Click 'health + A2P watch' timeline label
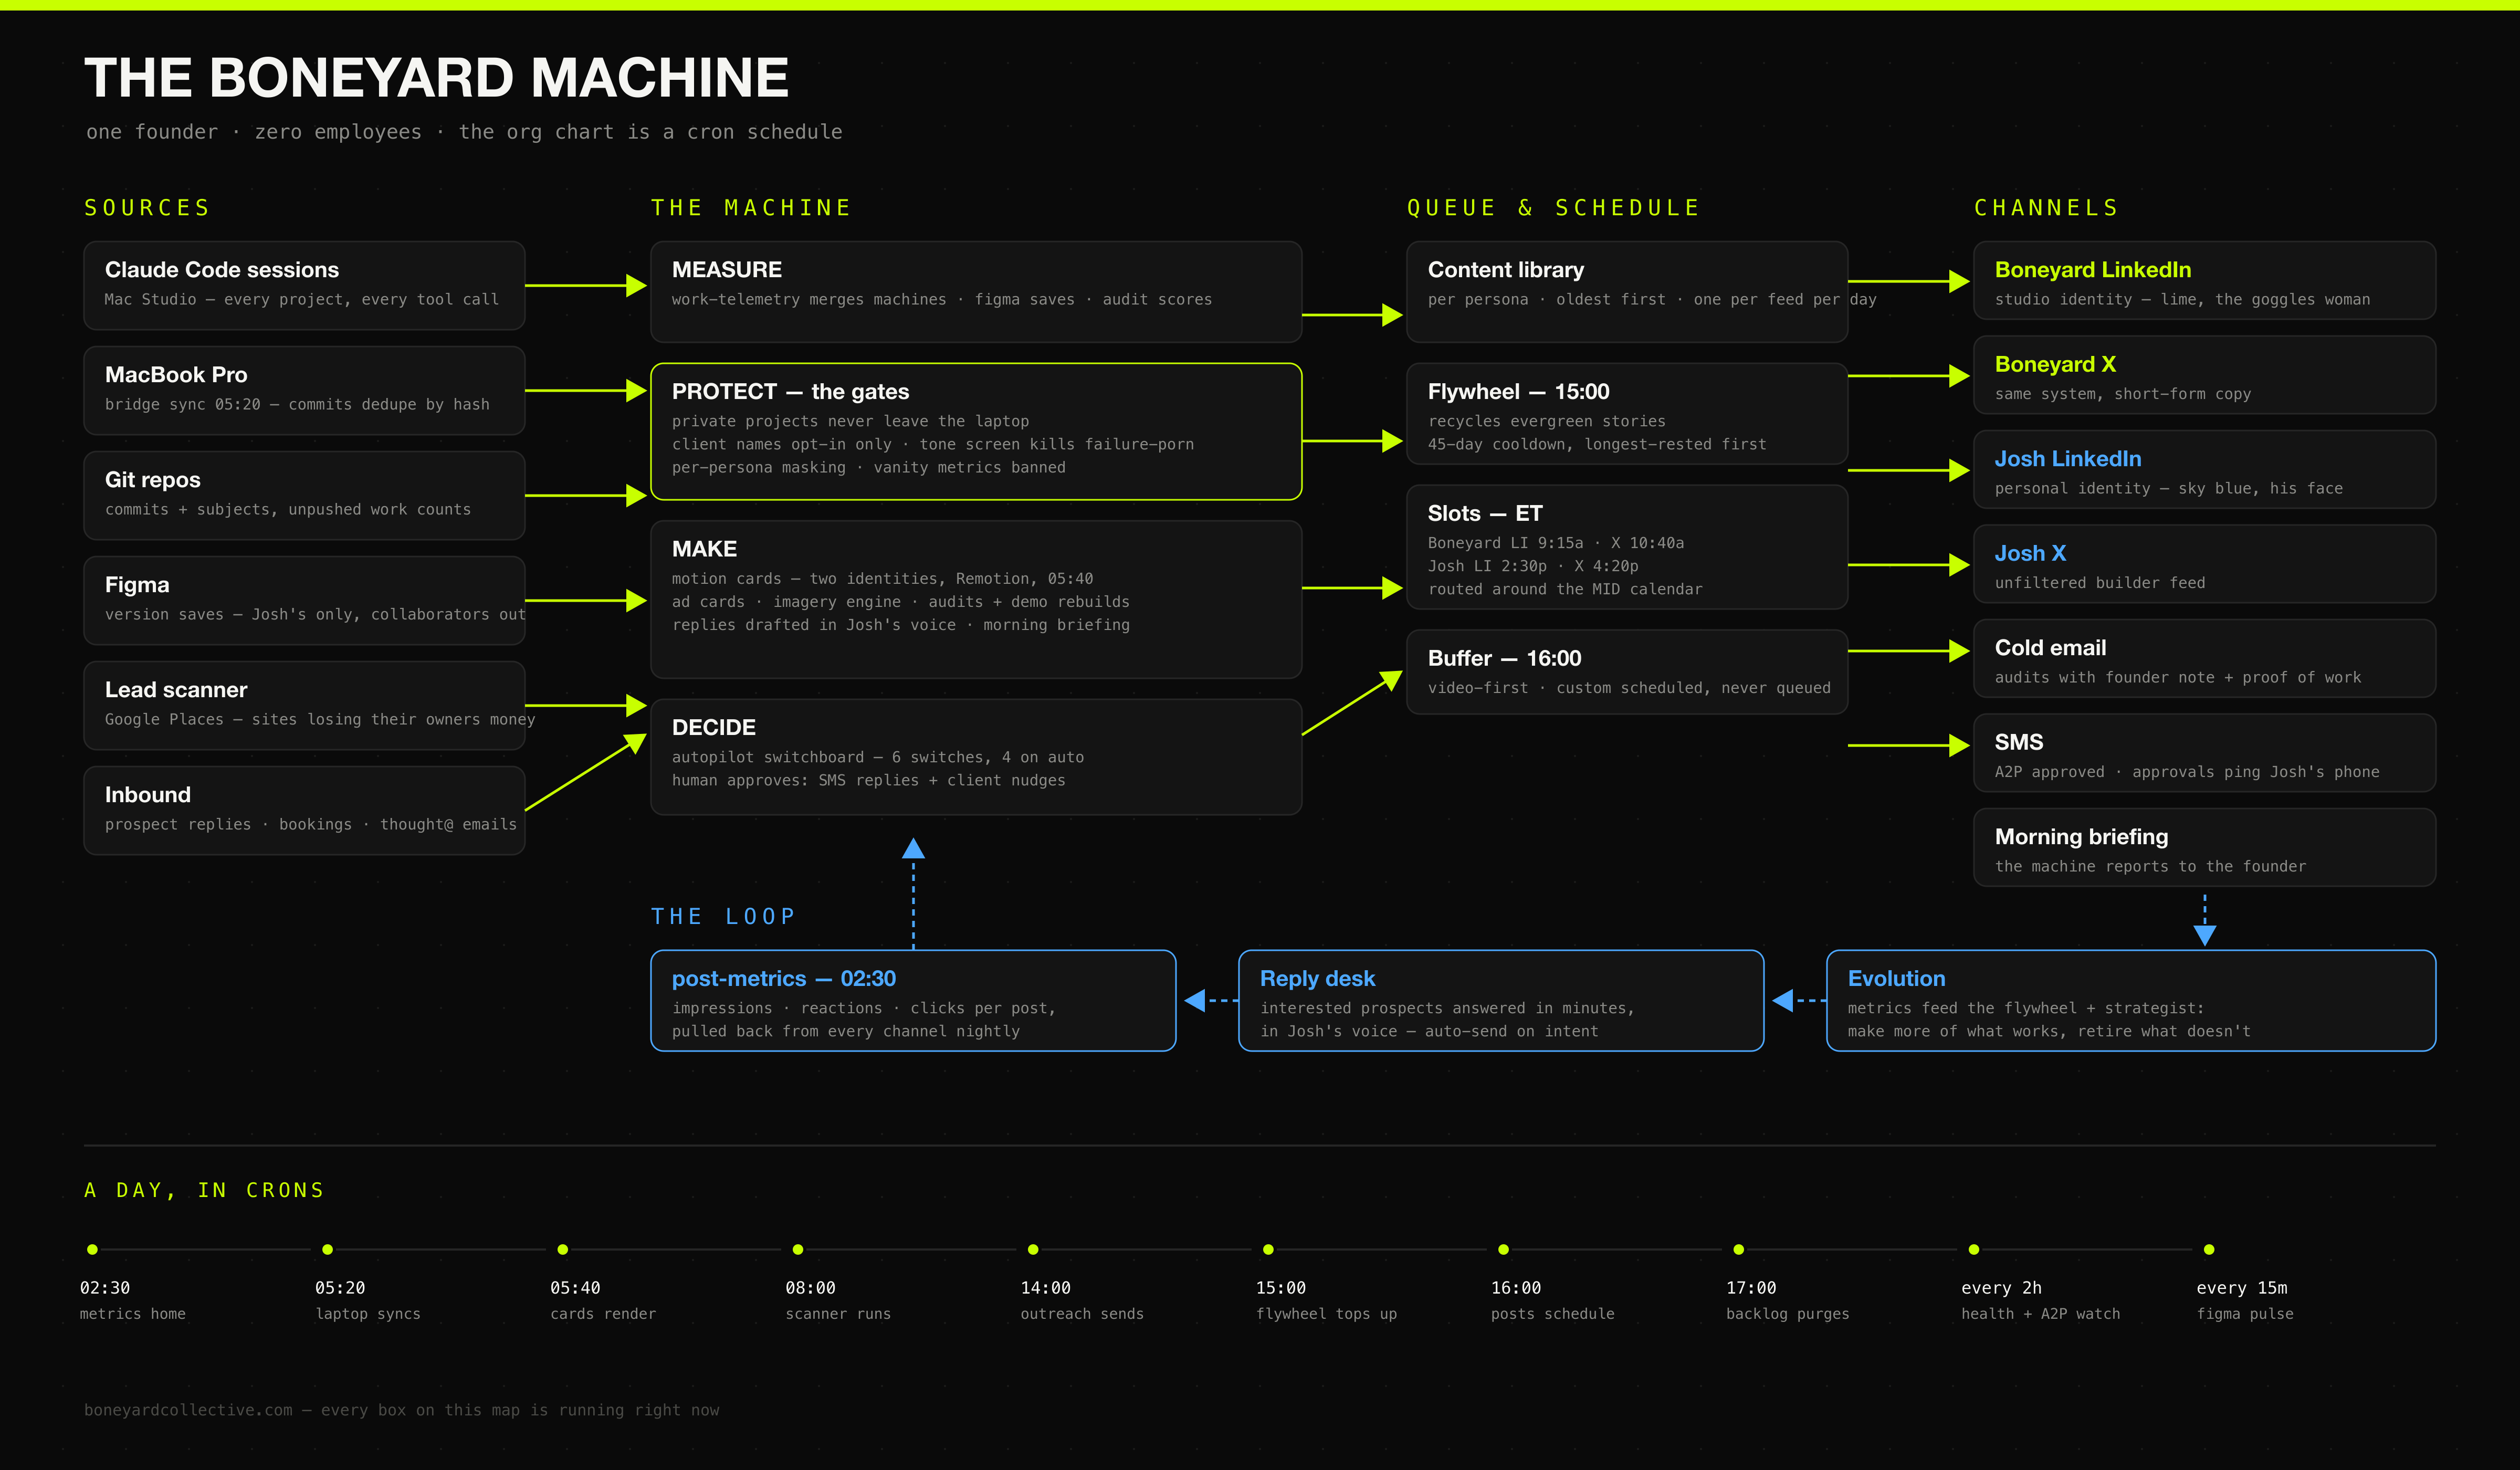2520x1470 pixels. (2040, 1314)
